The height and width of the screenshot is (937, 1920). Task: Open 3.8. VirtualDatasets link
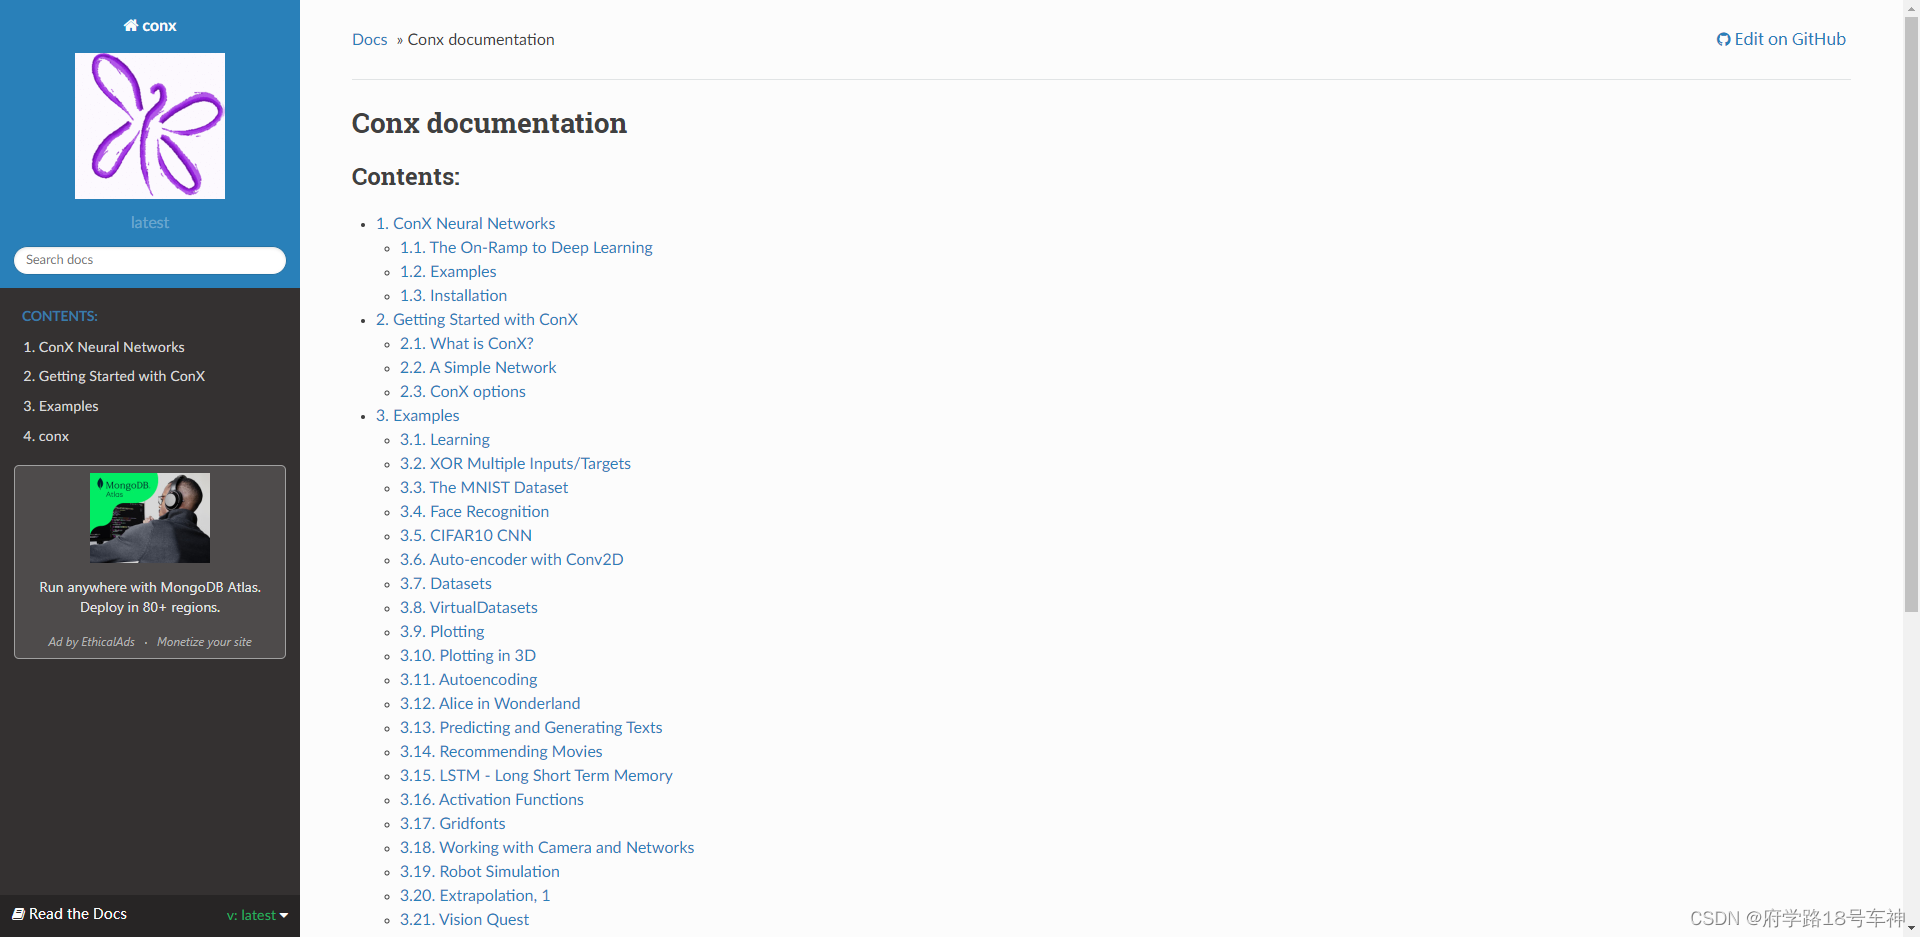tap(469, 608)
